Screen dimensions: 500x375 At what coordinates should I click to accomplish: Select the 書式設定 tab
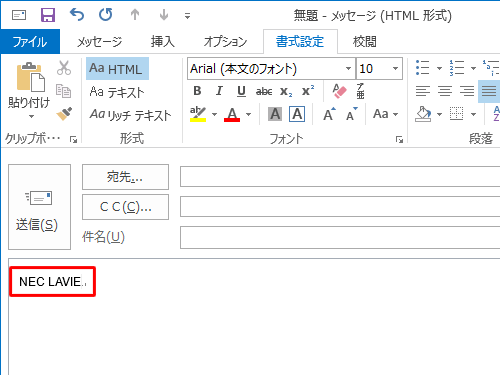tap(300, 42)
